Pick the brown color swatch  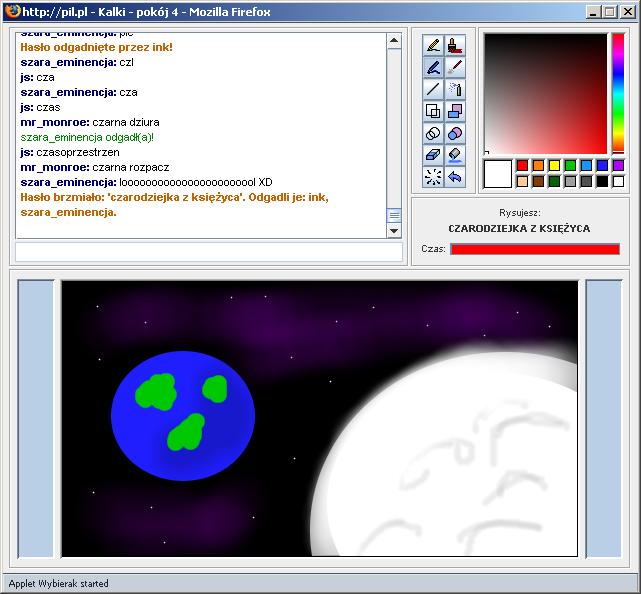point(538,181)
